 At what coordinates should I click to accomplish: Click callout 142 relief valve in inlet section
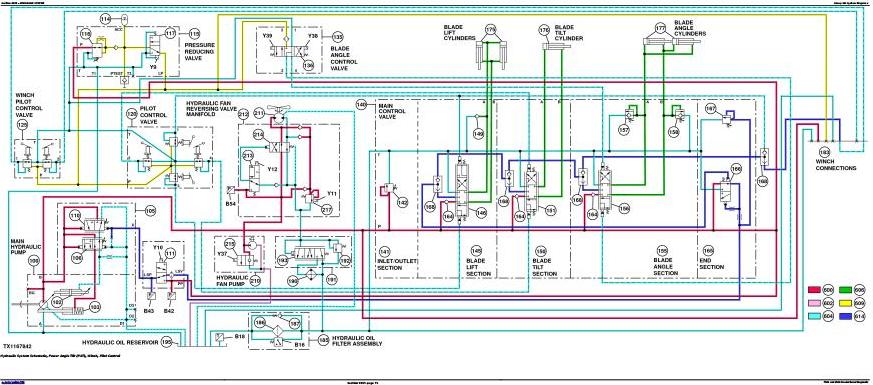pos(402,204)
